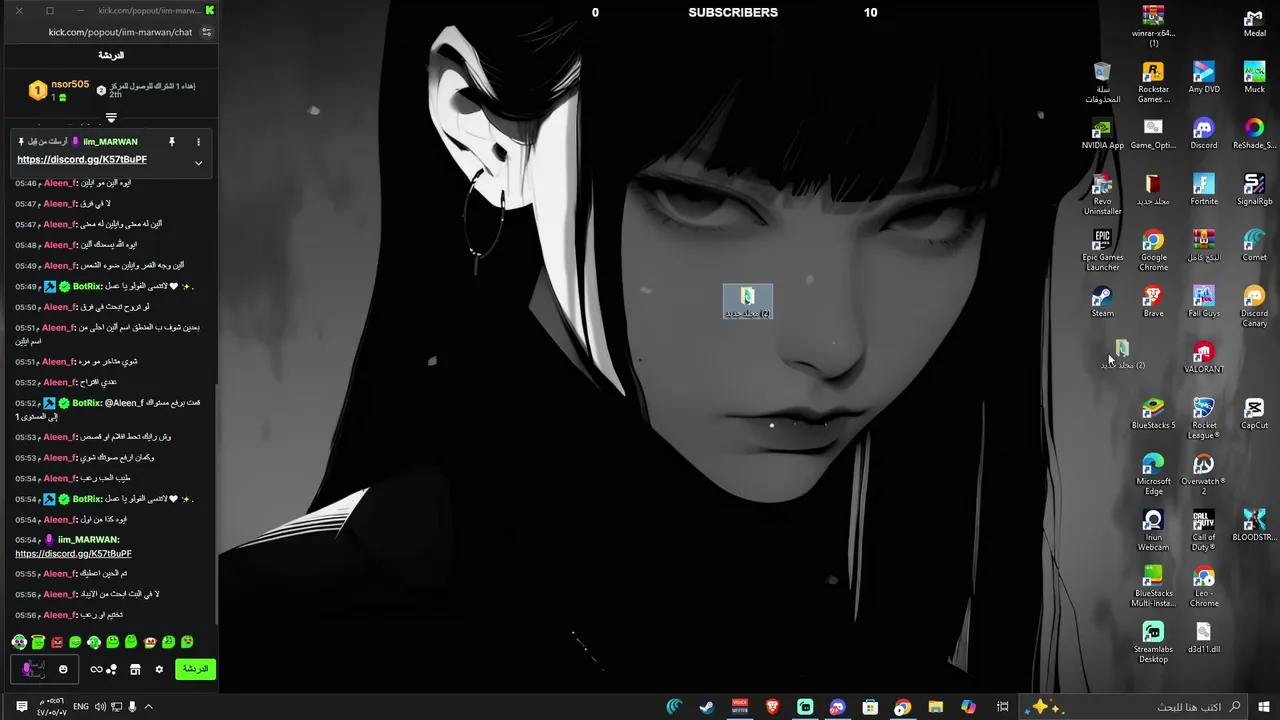Open the Overwatch 2 desktop icon
Screen dimensions: 1280x720
tap(1203, 475)
